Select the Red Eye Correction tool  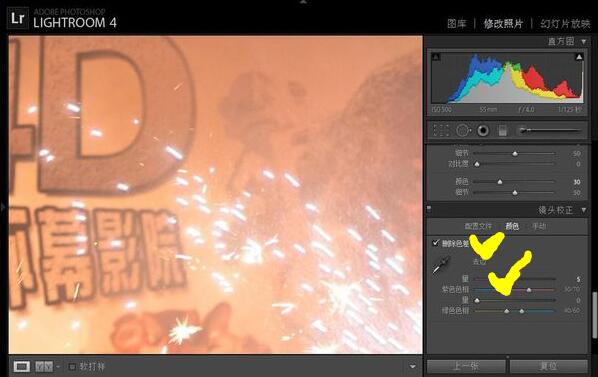[483, 131]
